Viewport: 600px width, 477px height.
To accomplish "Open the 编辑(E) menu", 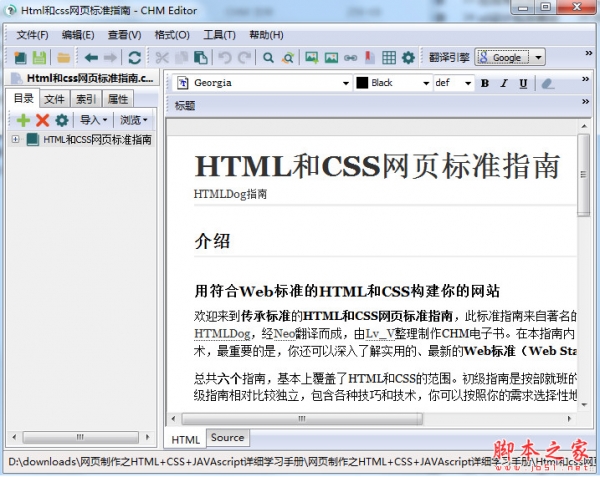I will [78, 35].
